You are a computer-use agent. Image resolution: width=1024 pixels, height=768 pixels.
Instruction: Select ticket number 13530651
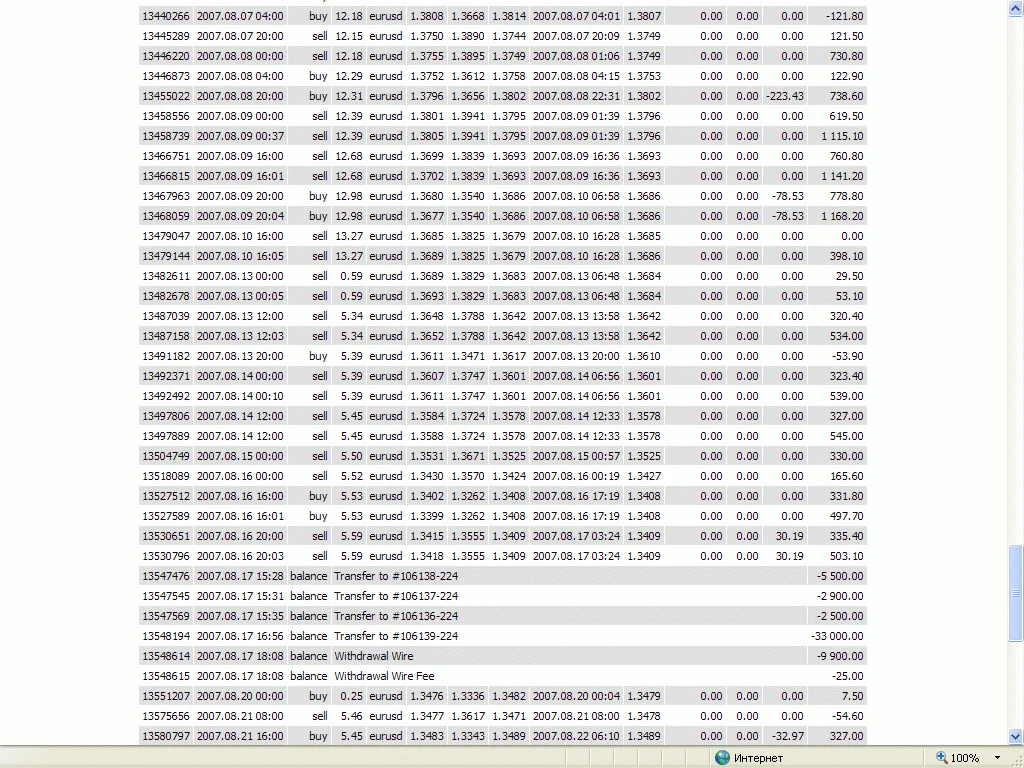(166, 536)
